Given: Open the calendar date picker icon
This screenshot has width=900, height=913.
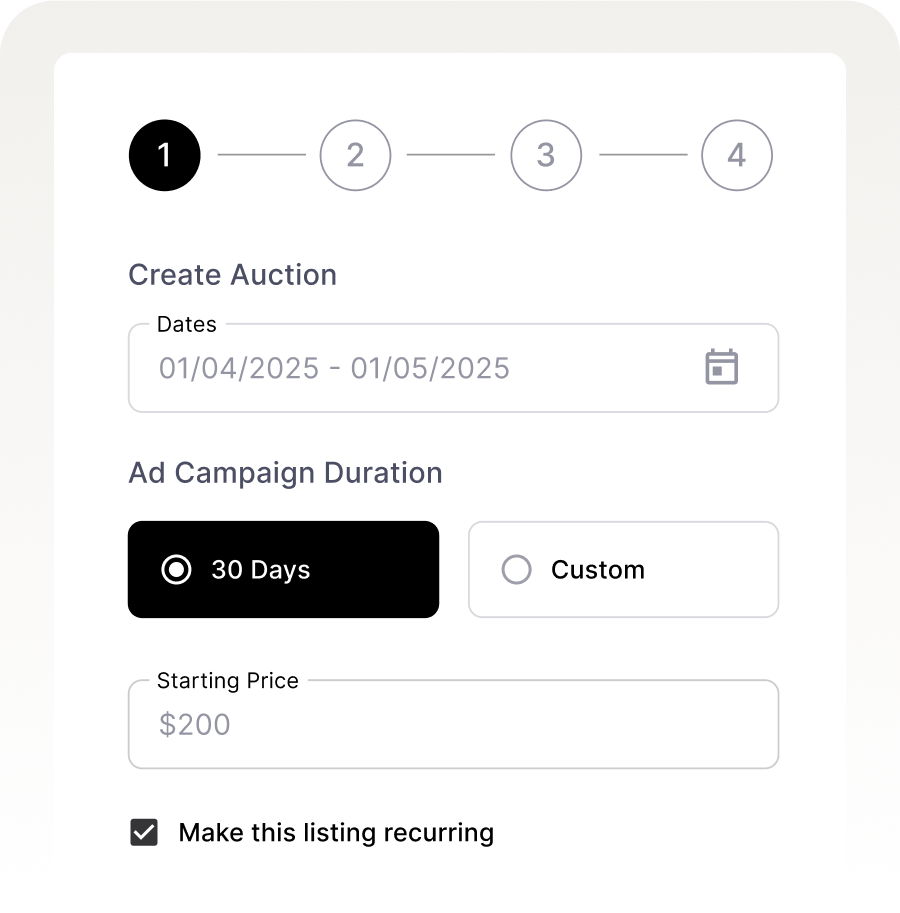Looking at the screenshot, I should 721,367.
